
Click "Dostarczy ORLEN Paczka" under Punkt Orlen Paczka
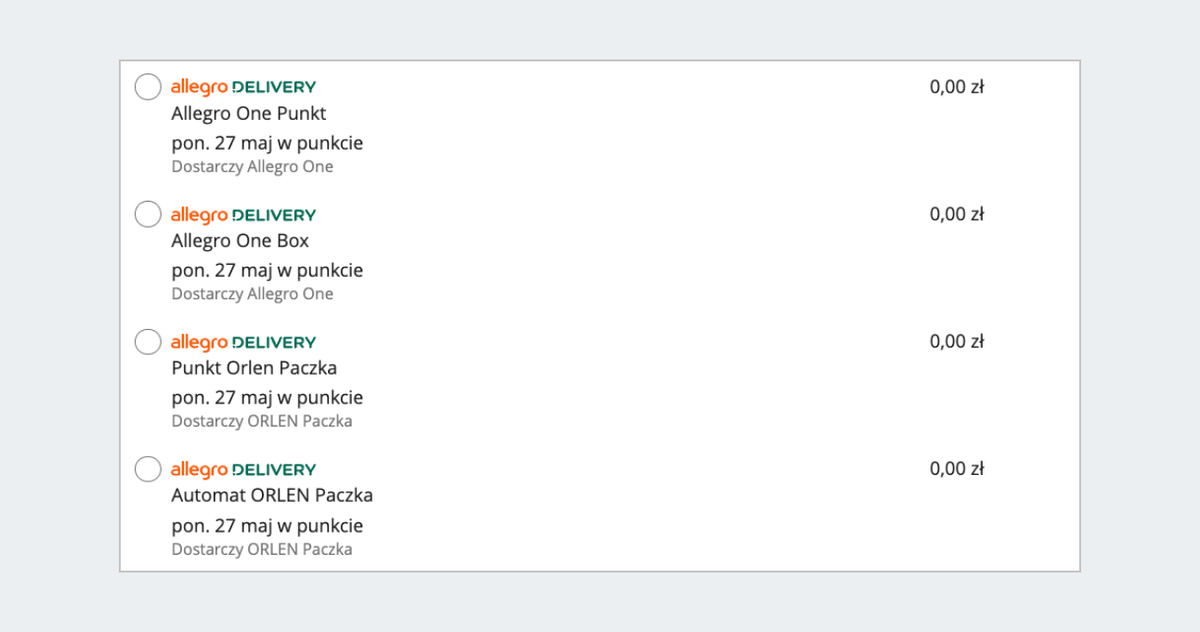tap(262, 421)
